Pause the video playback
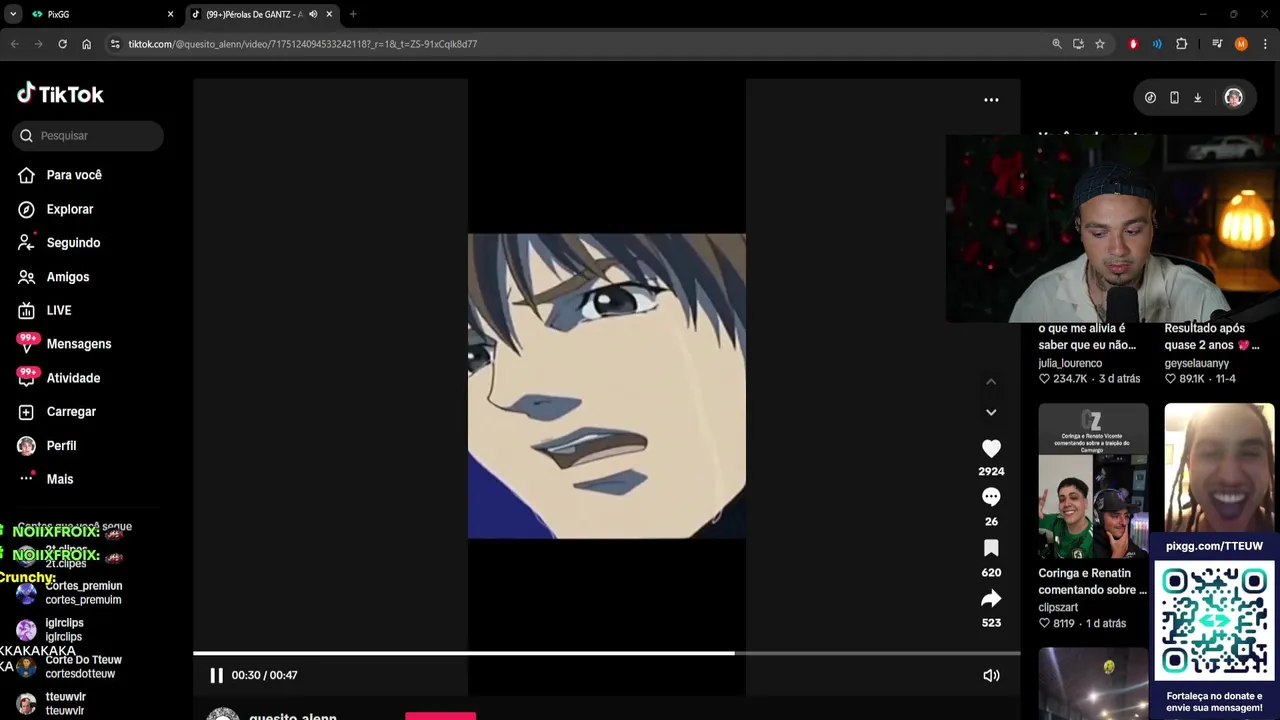 pyautogui.click(x=216, y=675)
